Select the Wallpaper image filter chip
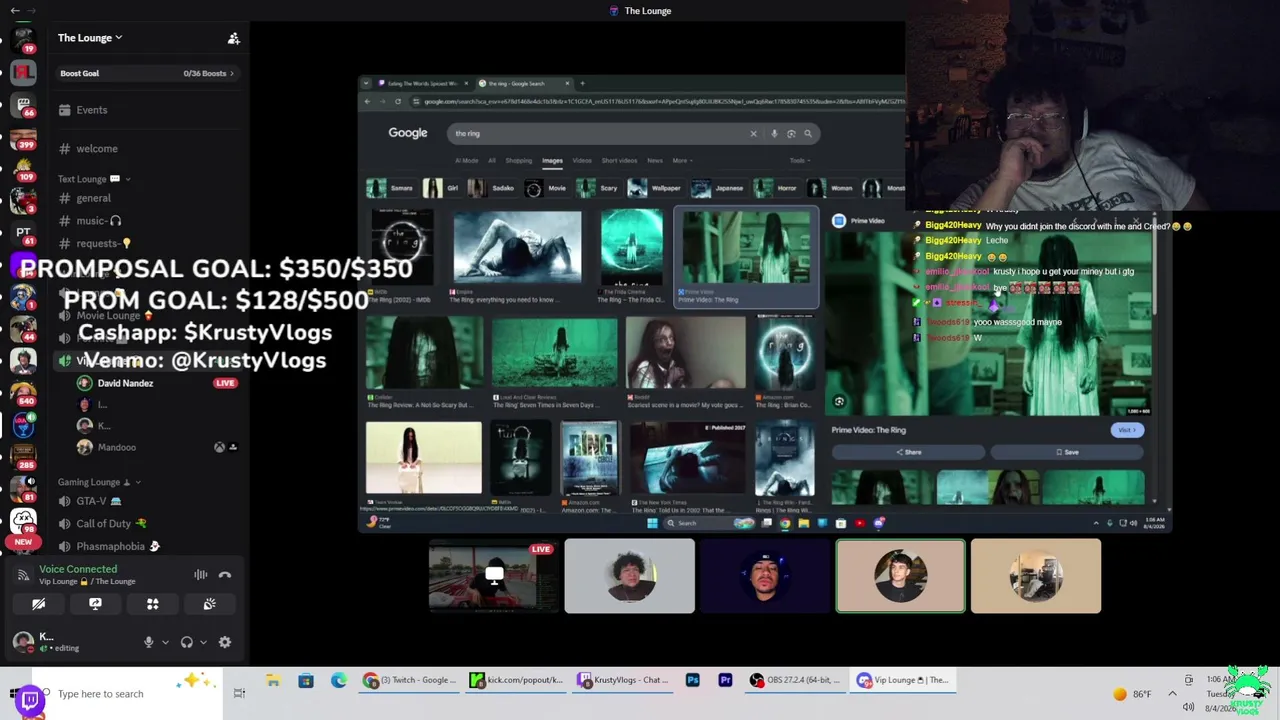Image resolution: width=1280 pixels, height=720 pixels. 654,188
